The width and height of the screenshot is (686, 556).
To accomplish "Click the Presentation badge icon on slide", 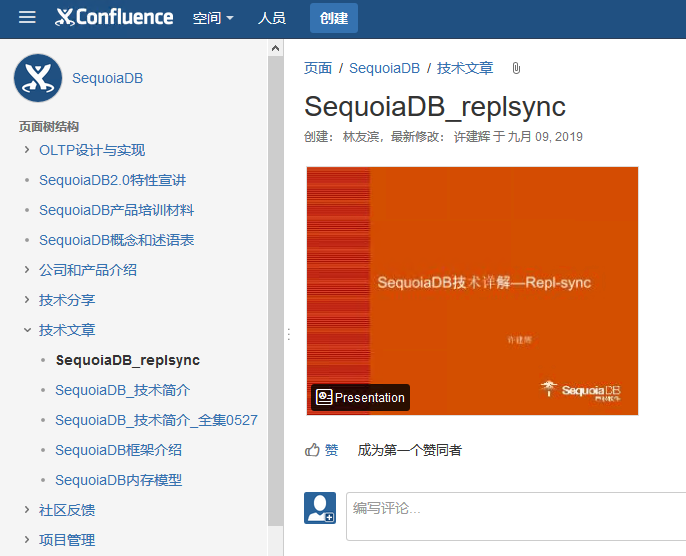I will tap(324, 397).
